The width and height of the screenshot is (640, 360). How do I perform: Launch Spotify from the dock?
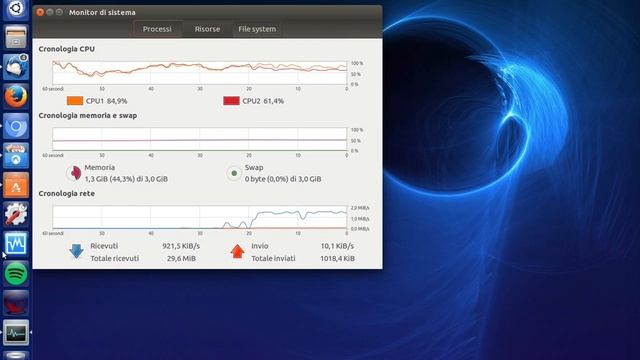coord(16,273)
